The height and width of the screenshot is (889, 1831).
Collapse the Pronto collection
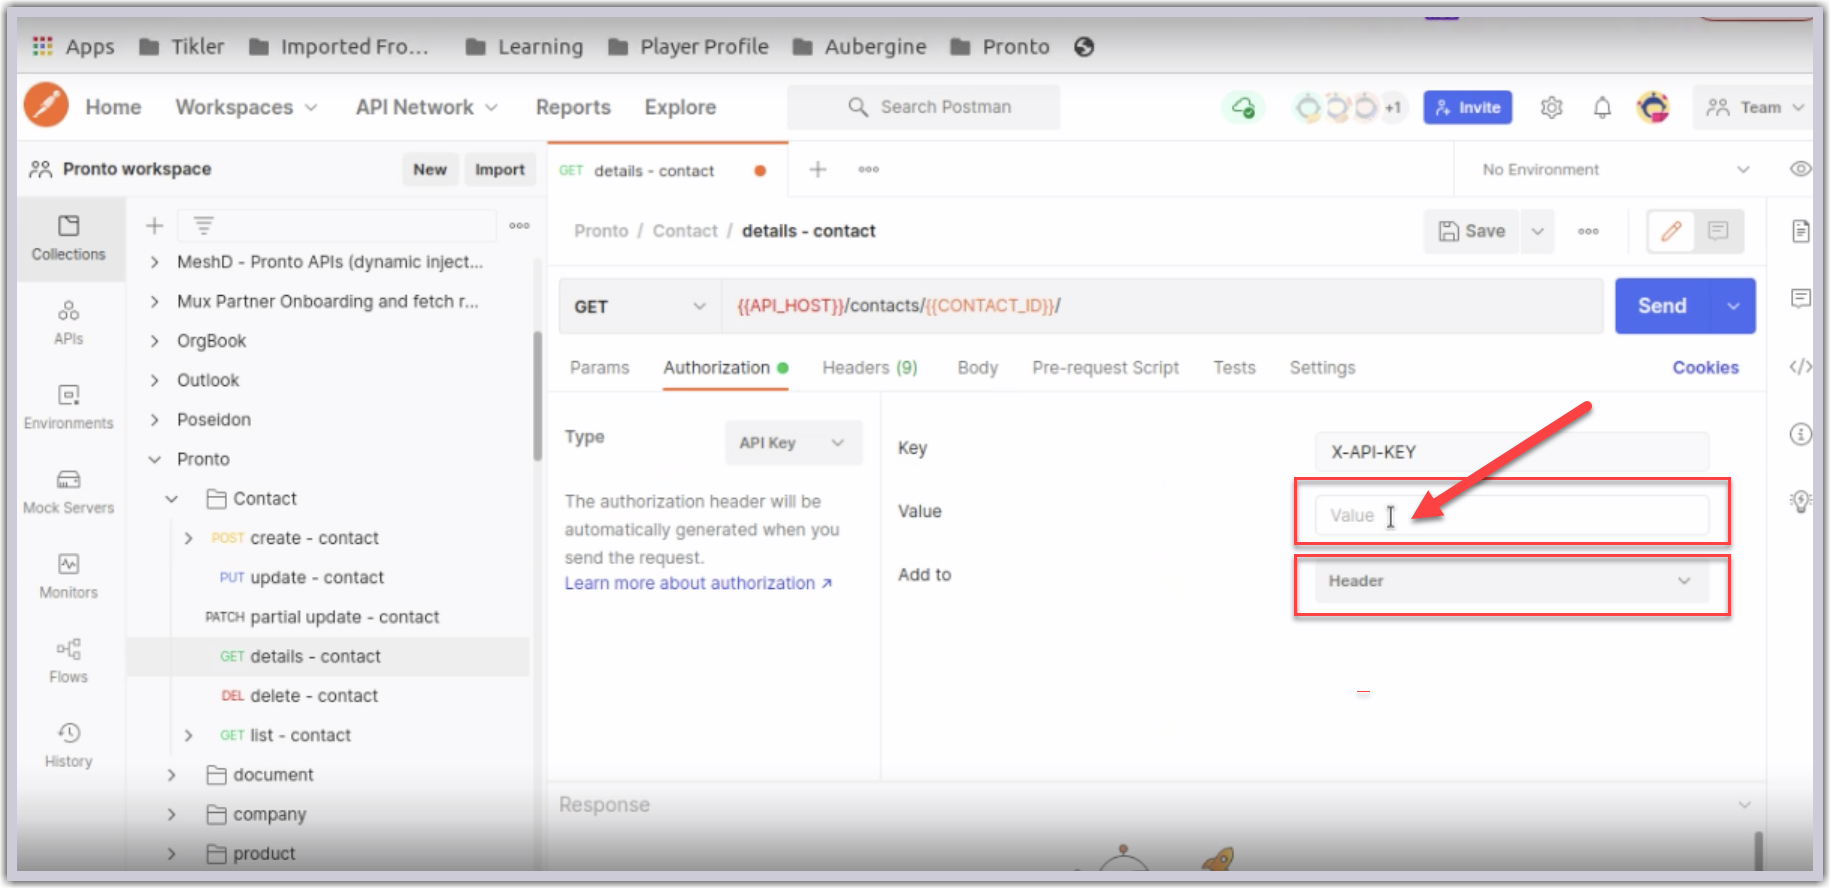154,459
